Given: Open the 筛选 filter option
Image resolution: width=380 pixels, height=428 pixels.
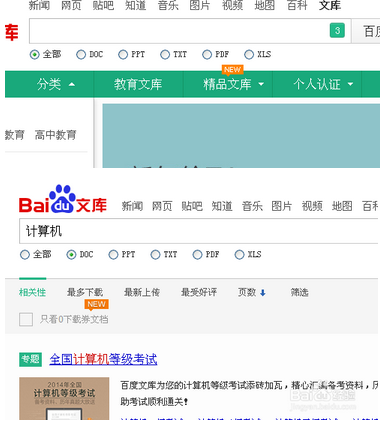Looking at the screenshot, I should tap(299, 293).
